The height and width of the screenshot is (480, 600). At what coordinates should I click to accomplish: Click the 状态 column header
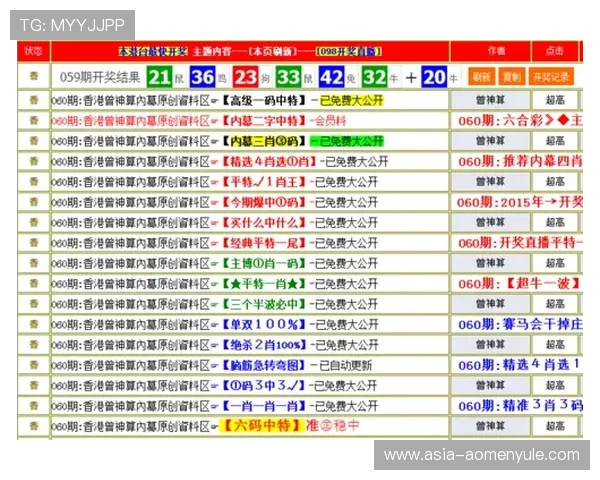coord(33,51)
